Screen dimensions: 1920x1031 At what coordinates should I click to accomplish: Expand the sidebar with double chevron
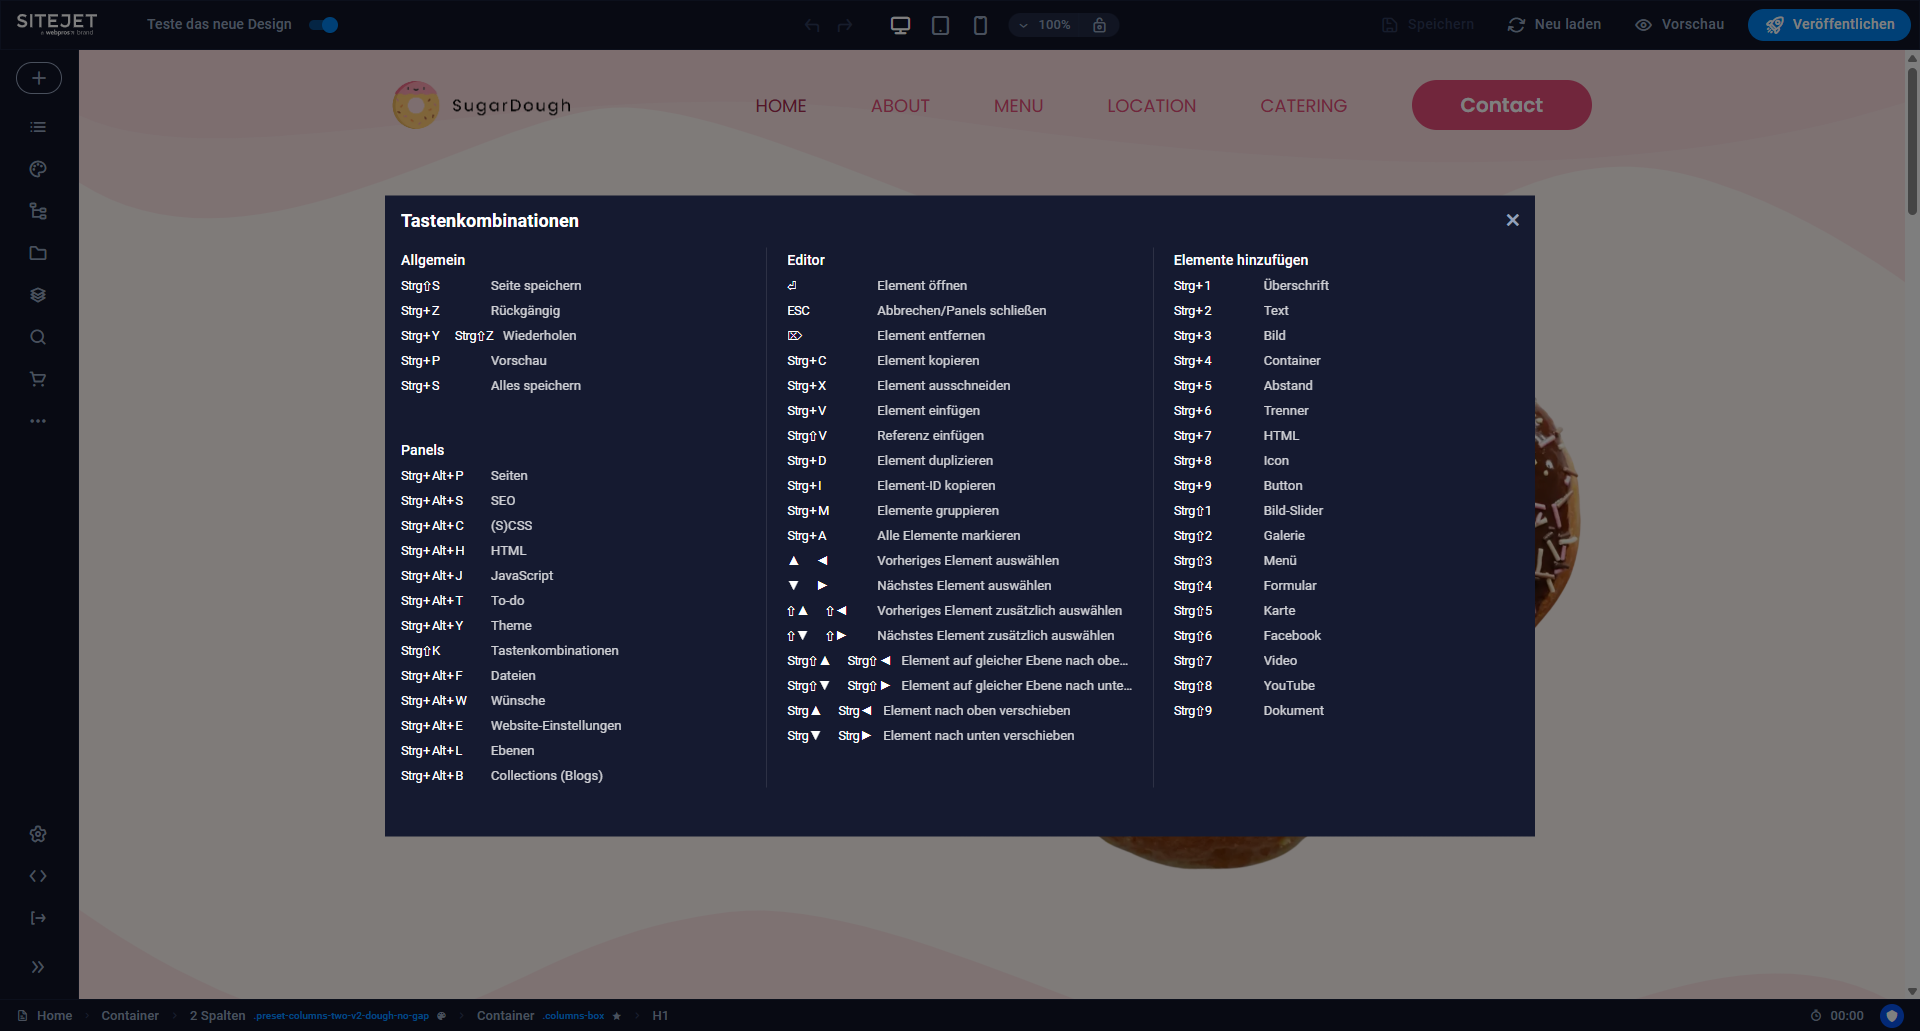coord(38,967)
